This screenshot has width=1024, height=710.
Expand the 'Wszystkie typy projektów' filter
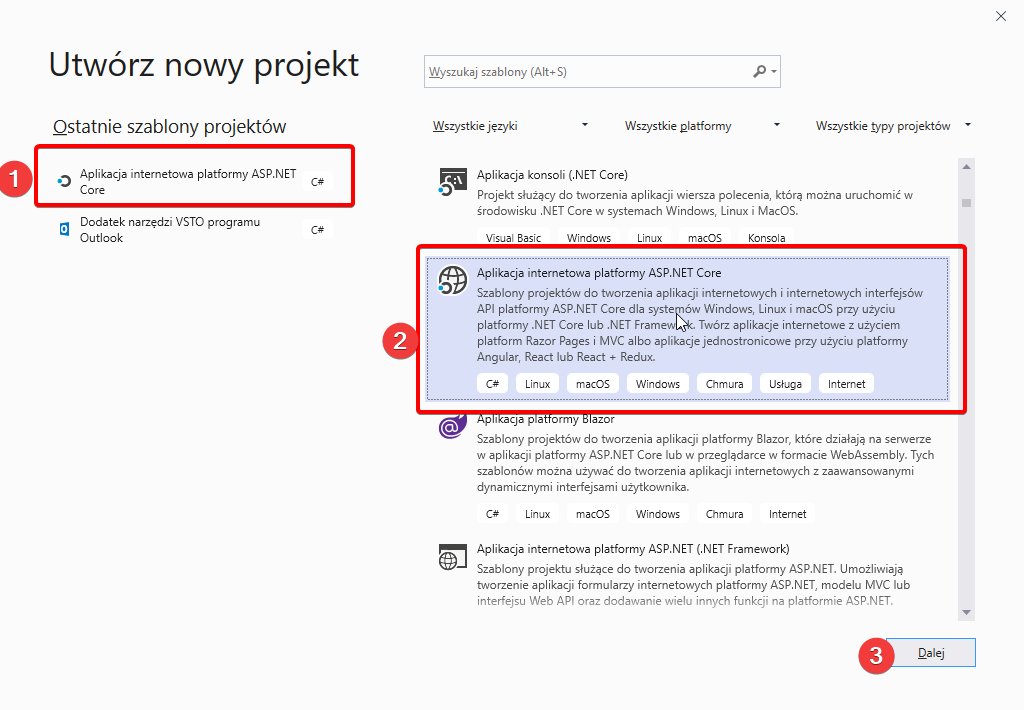click(895, 126)
